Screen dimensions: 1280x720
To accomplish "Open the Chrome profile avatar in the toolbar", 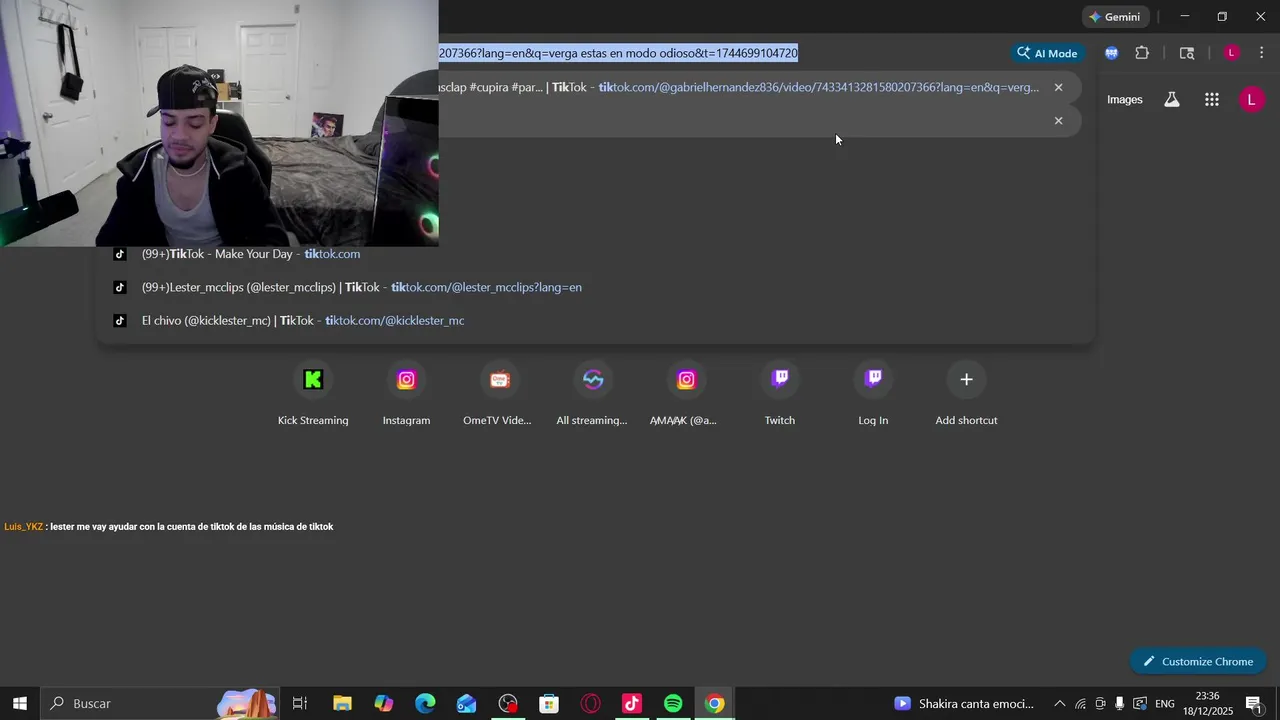I will (x=1232, y=53).
